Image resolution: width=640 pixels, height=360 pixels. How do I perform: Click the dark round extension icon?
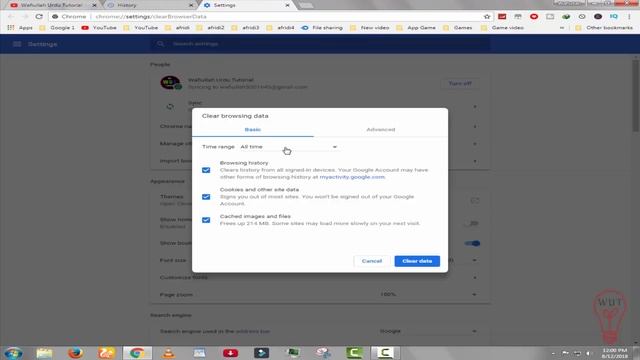click(x=598, y=17)
